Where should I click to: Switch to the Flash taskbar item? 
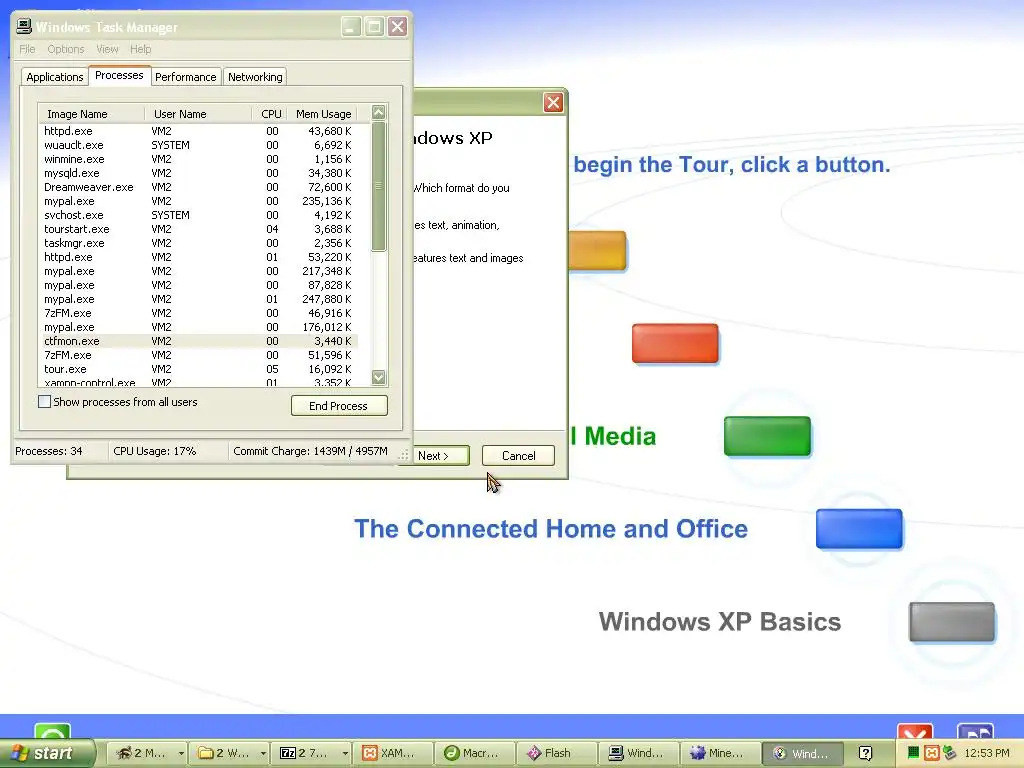(555, 753)
